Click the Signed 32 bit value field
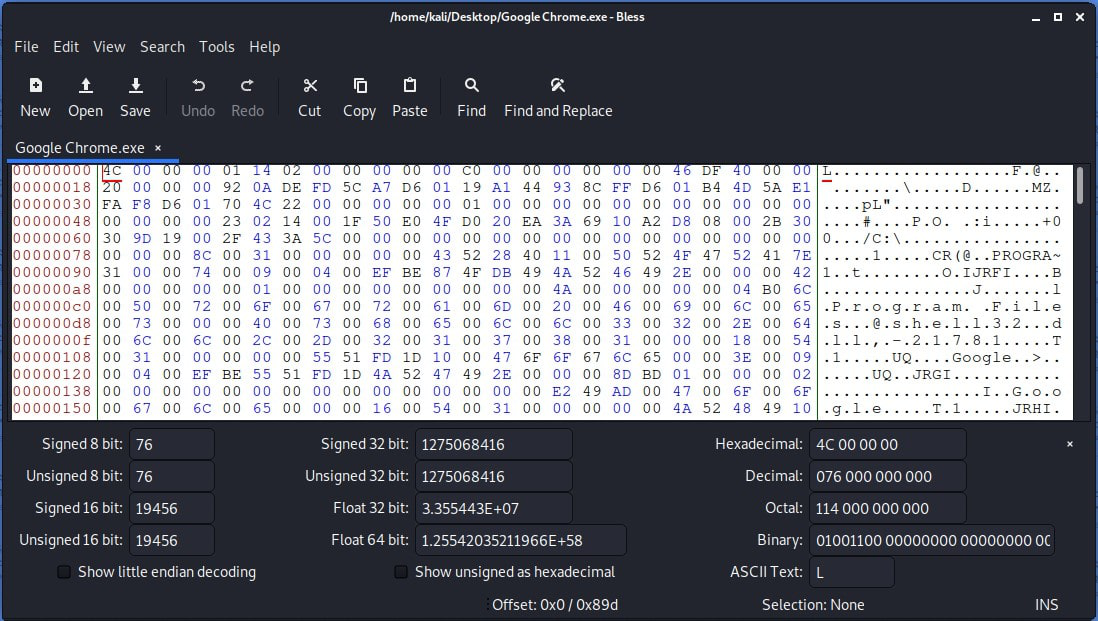 click(494, 445)
